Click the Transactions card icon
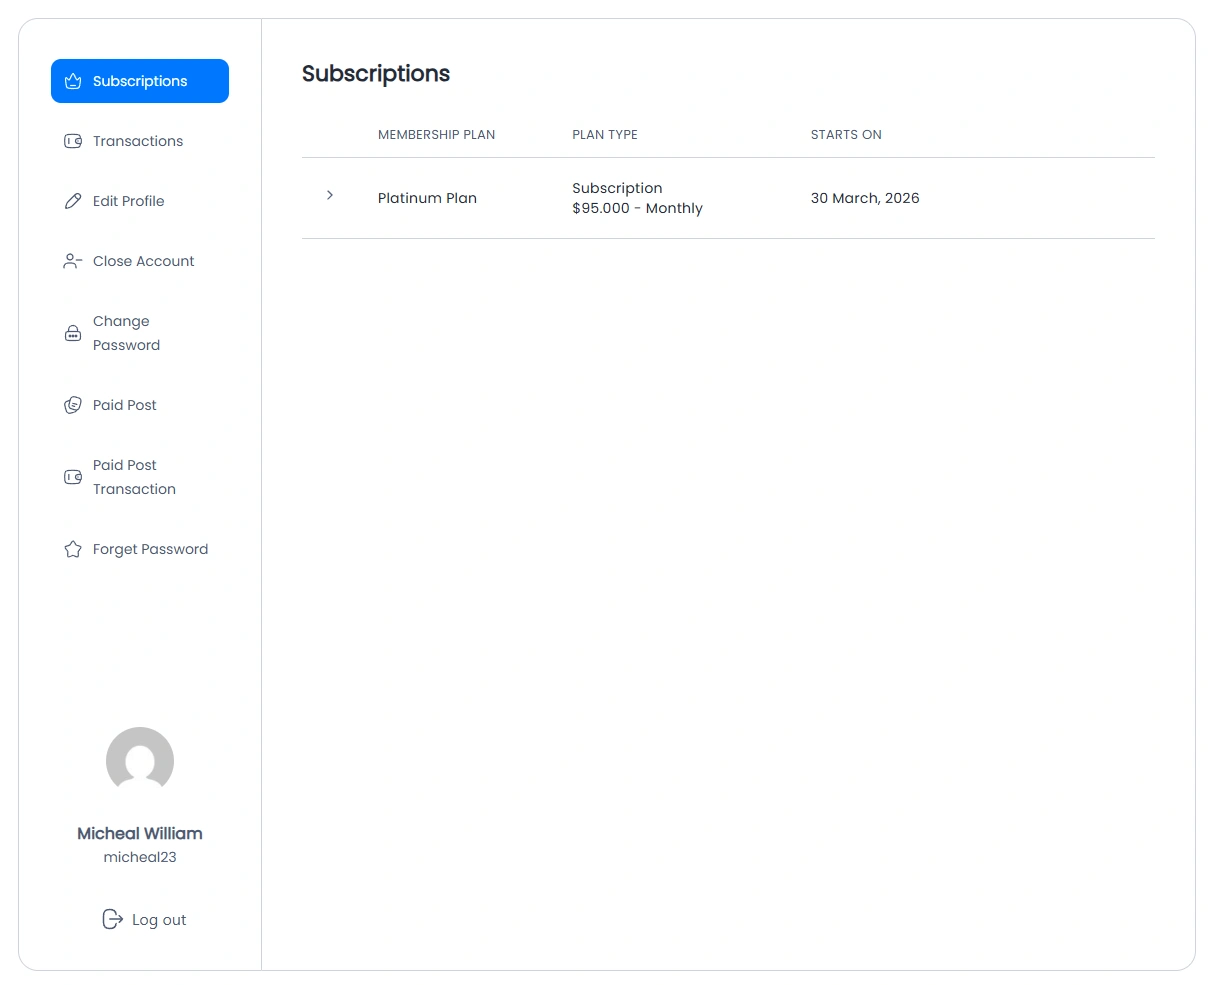 pos(72,141)
